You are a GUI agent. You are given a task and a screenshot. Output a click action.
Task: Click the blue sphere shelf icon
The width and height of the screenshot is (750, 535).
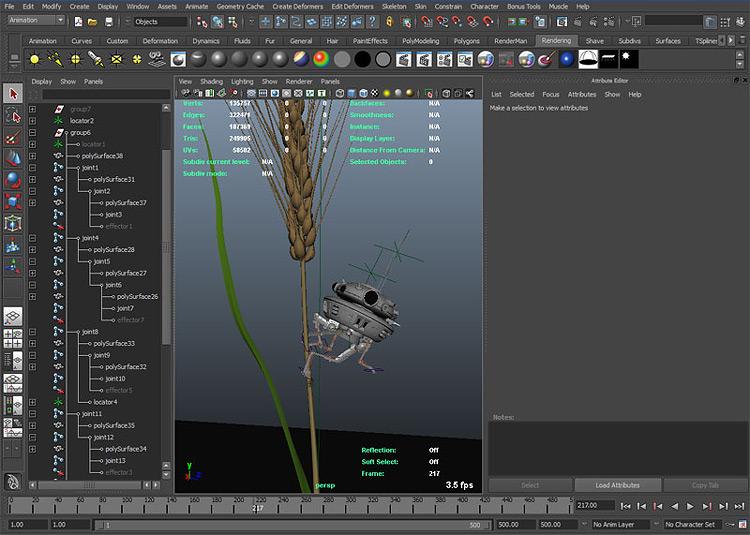click(567, 59)
